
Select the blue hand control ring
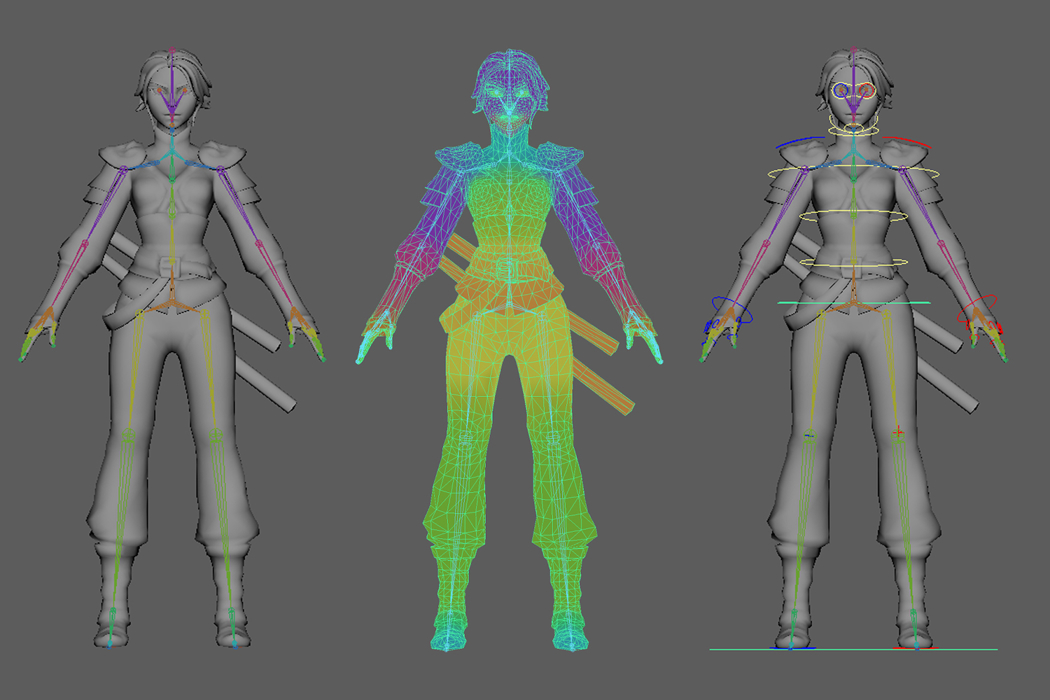pos(731,311)
